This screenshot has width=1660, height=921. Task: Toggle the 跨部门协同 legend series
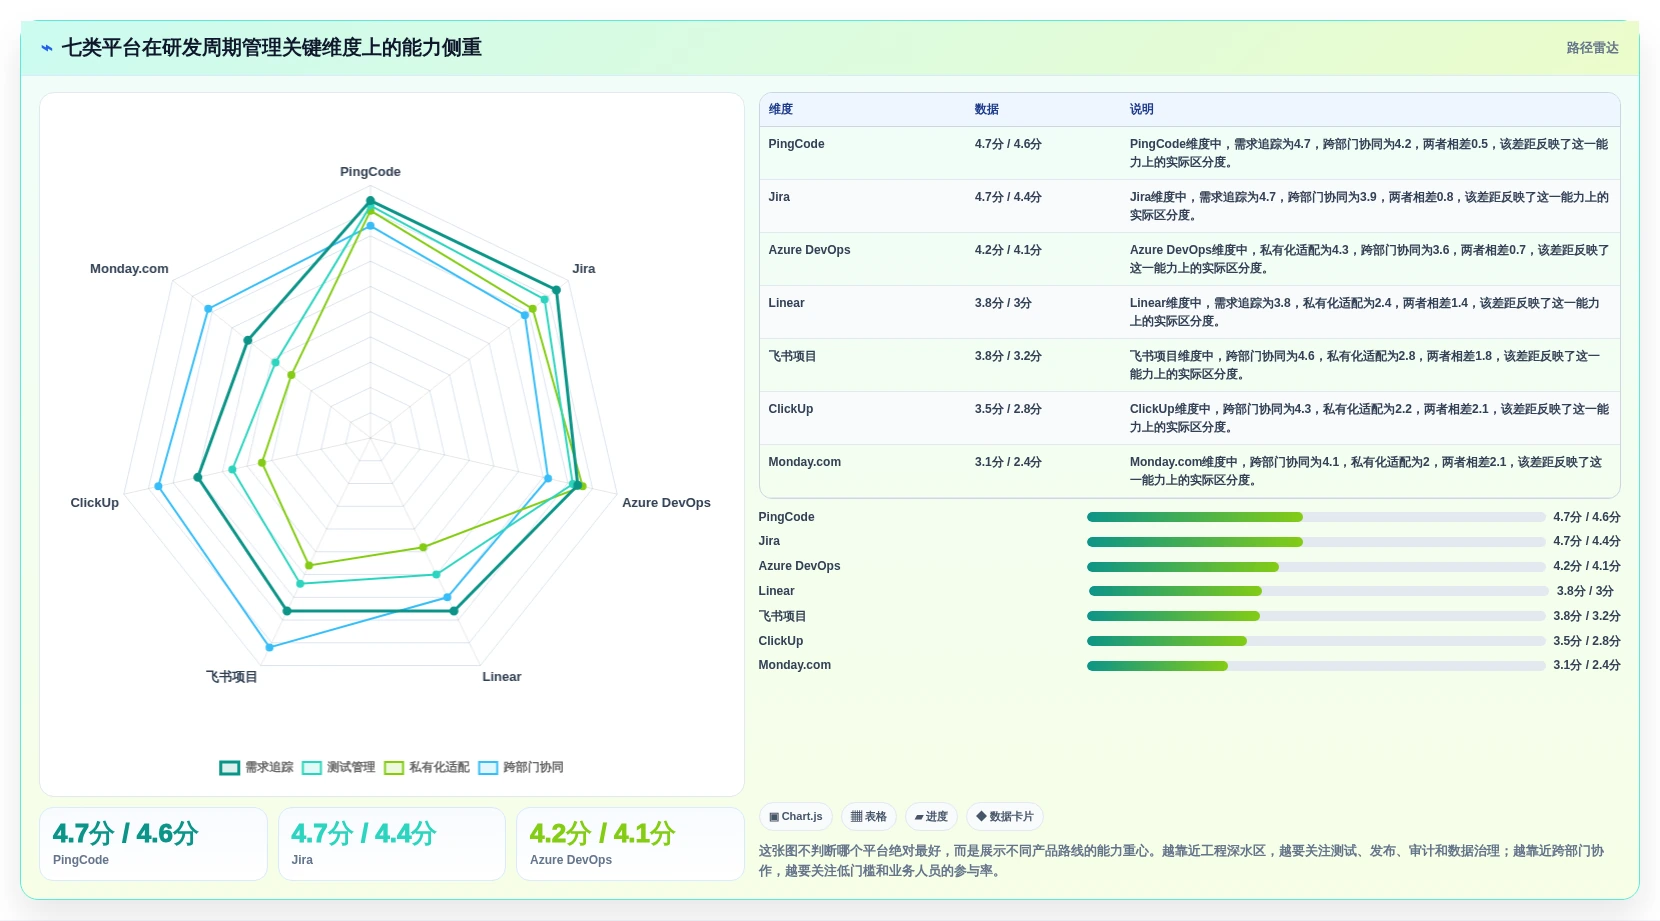[x=521, y=767]
